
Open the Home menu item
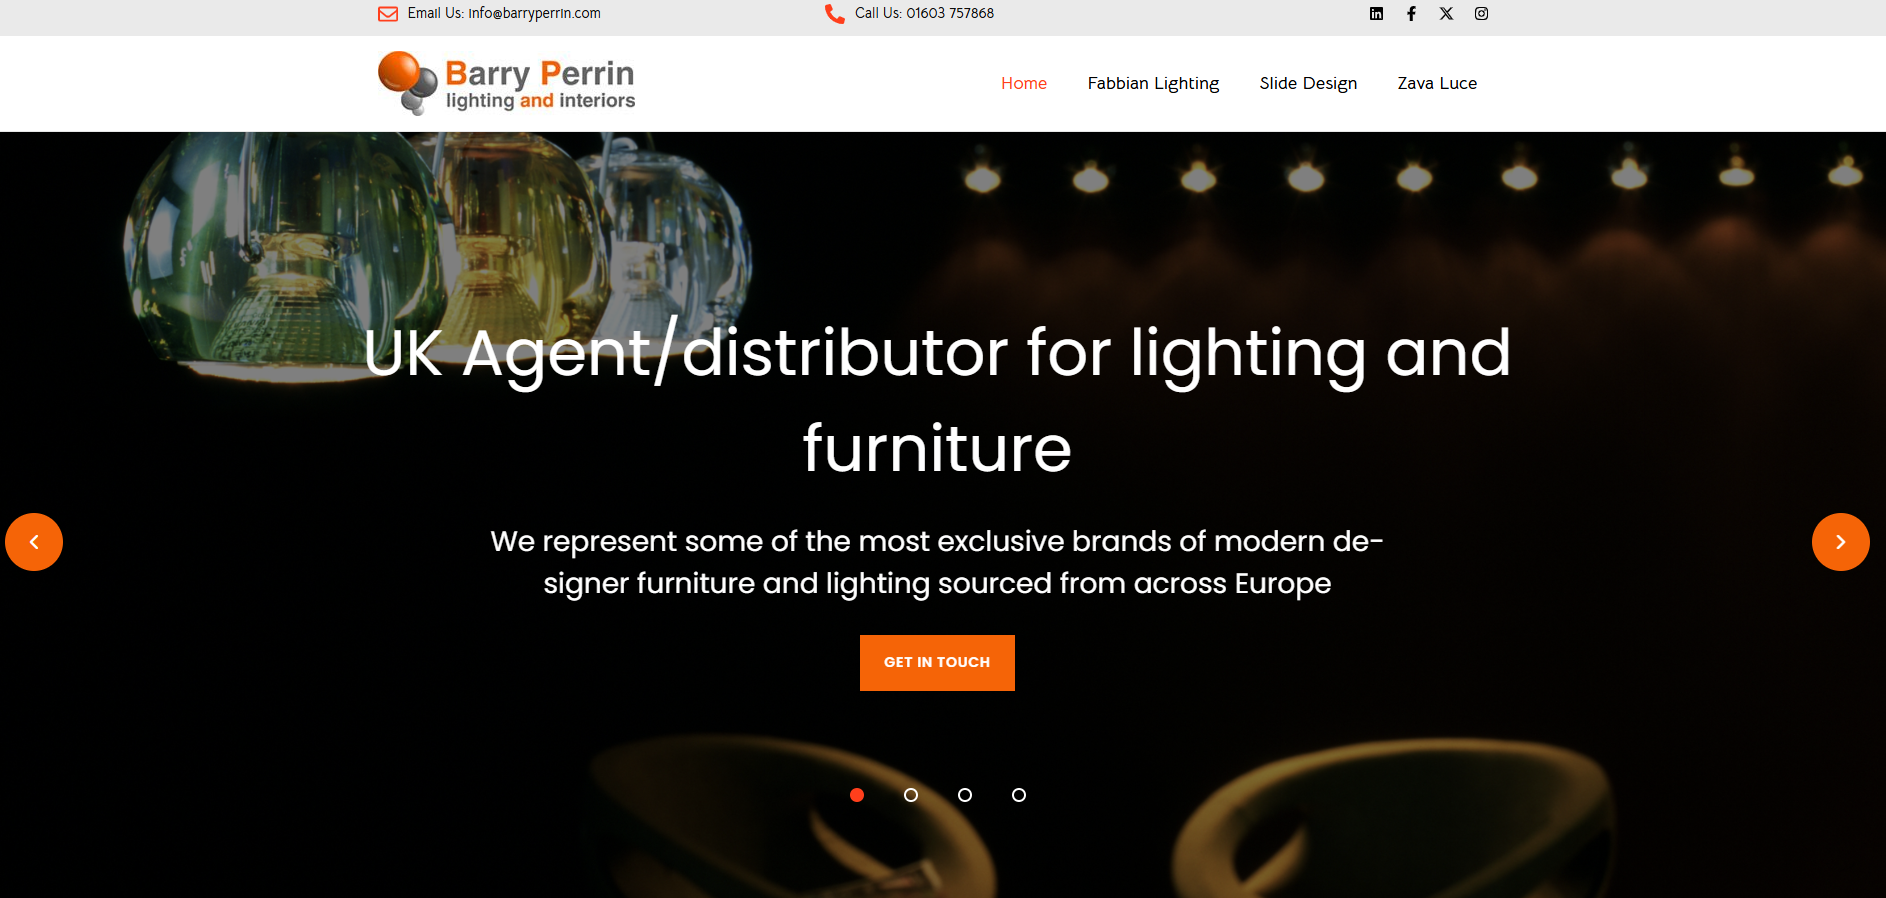1024,84
